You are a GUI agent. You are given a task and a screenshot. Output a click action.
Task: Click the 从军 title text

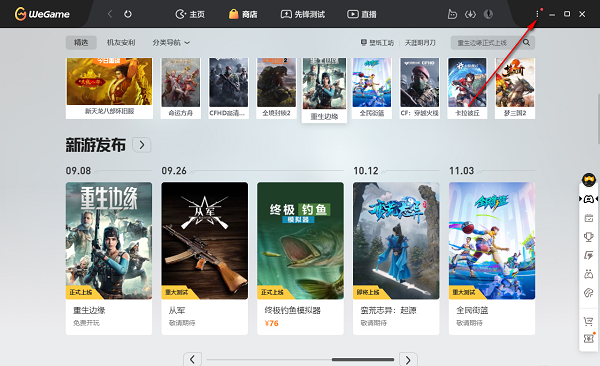tap(177, 310)
